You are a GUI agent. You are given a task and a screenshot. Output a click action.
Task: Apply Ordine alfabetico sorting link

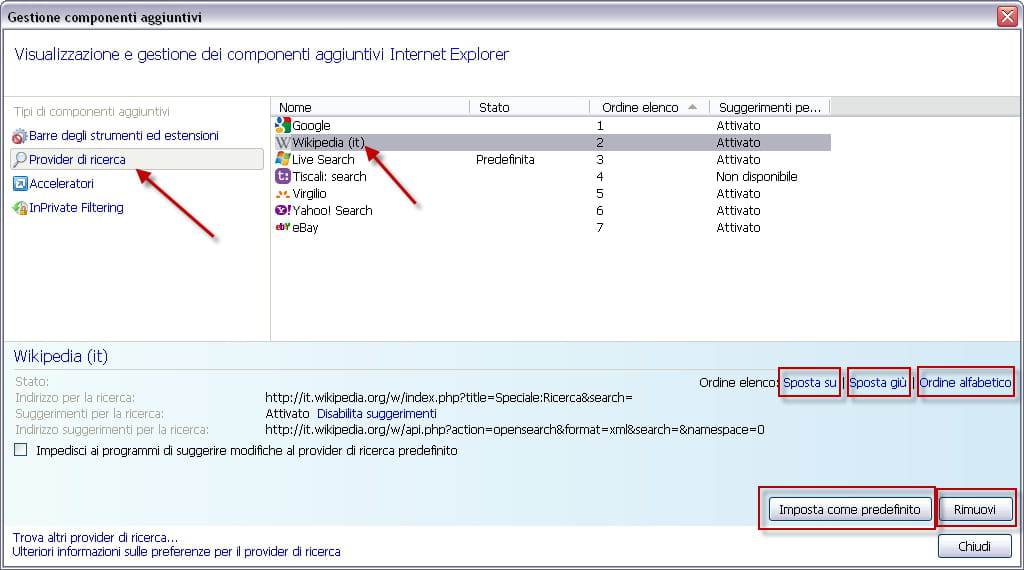[x=965, y=383]
